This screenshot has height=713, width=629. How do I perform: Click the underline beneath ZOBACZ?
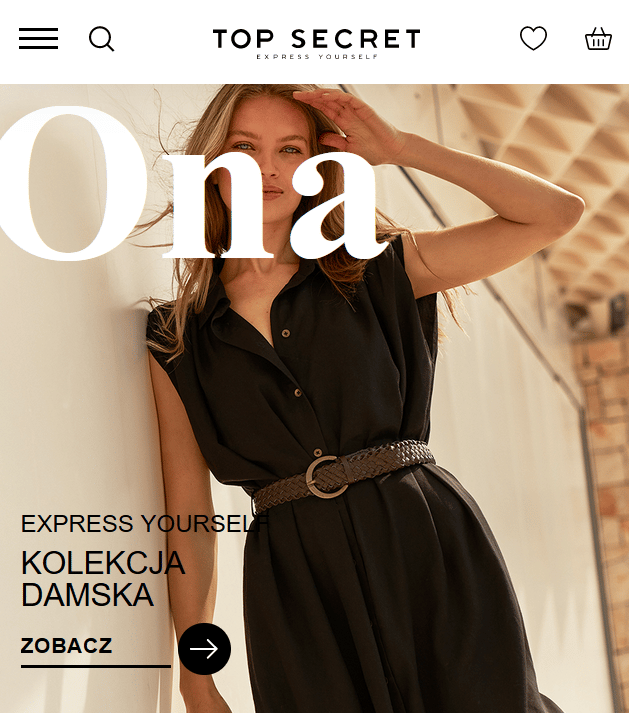click(x=96, y=666)
